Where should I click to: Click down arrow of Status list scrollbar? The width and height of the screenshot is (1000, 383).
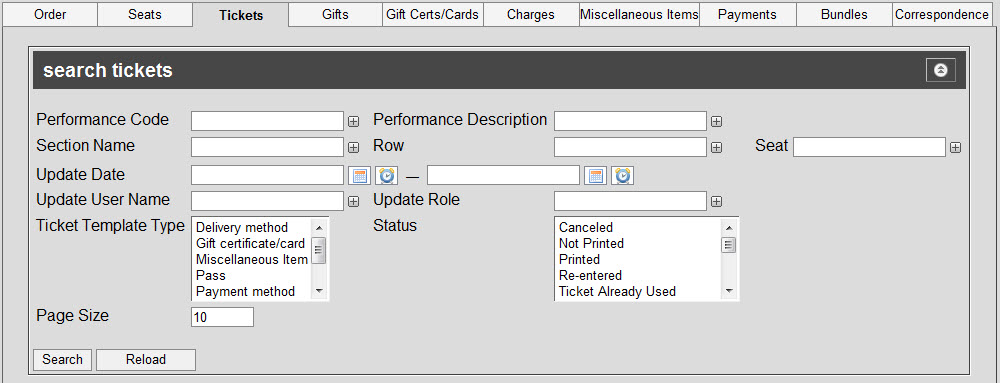click(729, 291)
